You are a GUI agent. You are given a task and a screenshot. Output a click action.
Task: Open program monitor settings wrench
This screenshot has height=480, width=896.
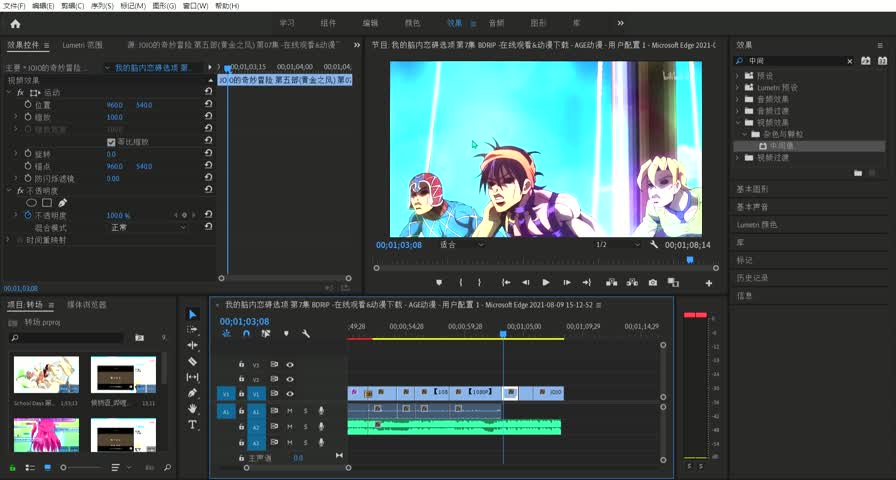(x=654, y=245)
